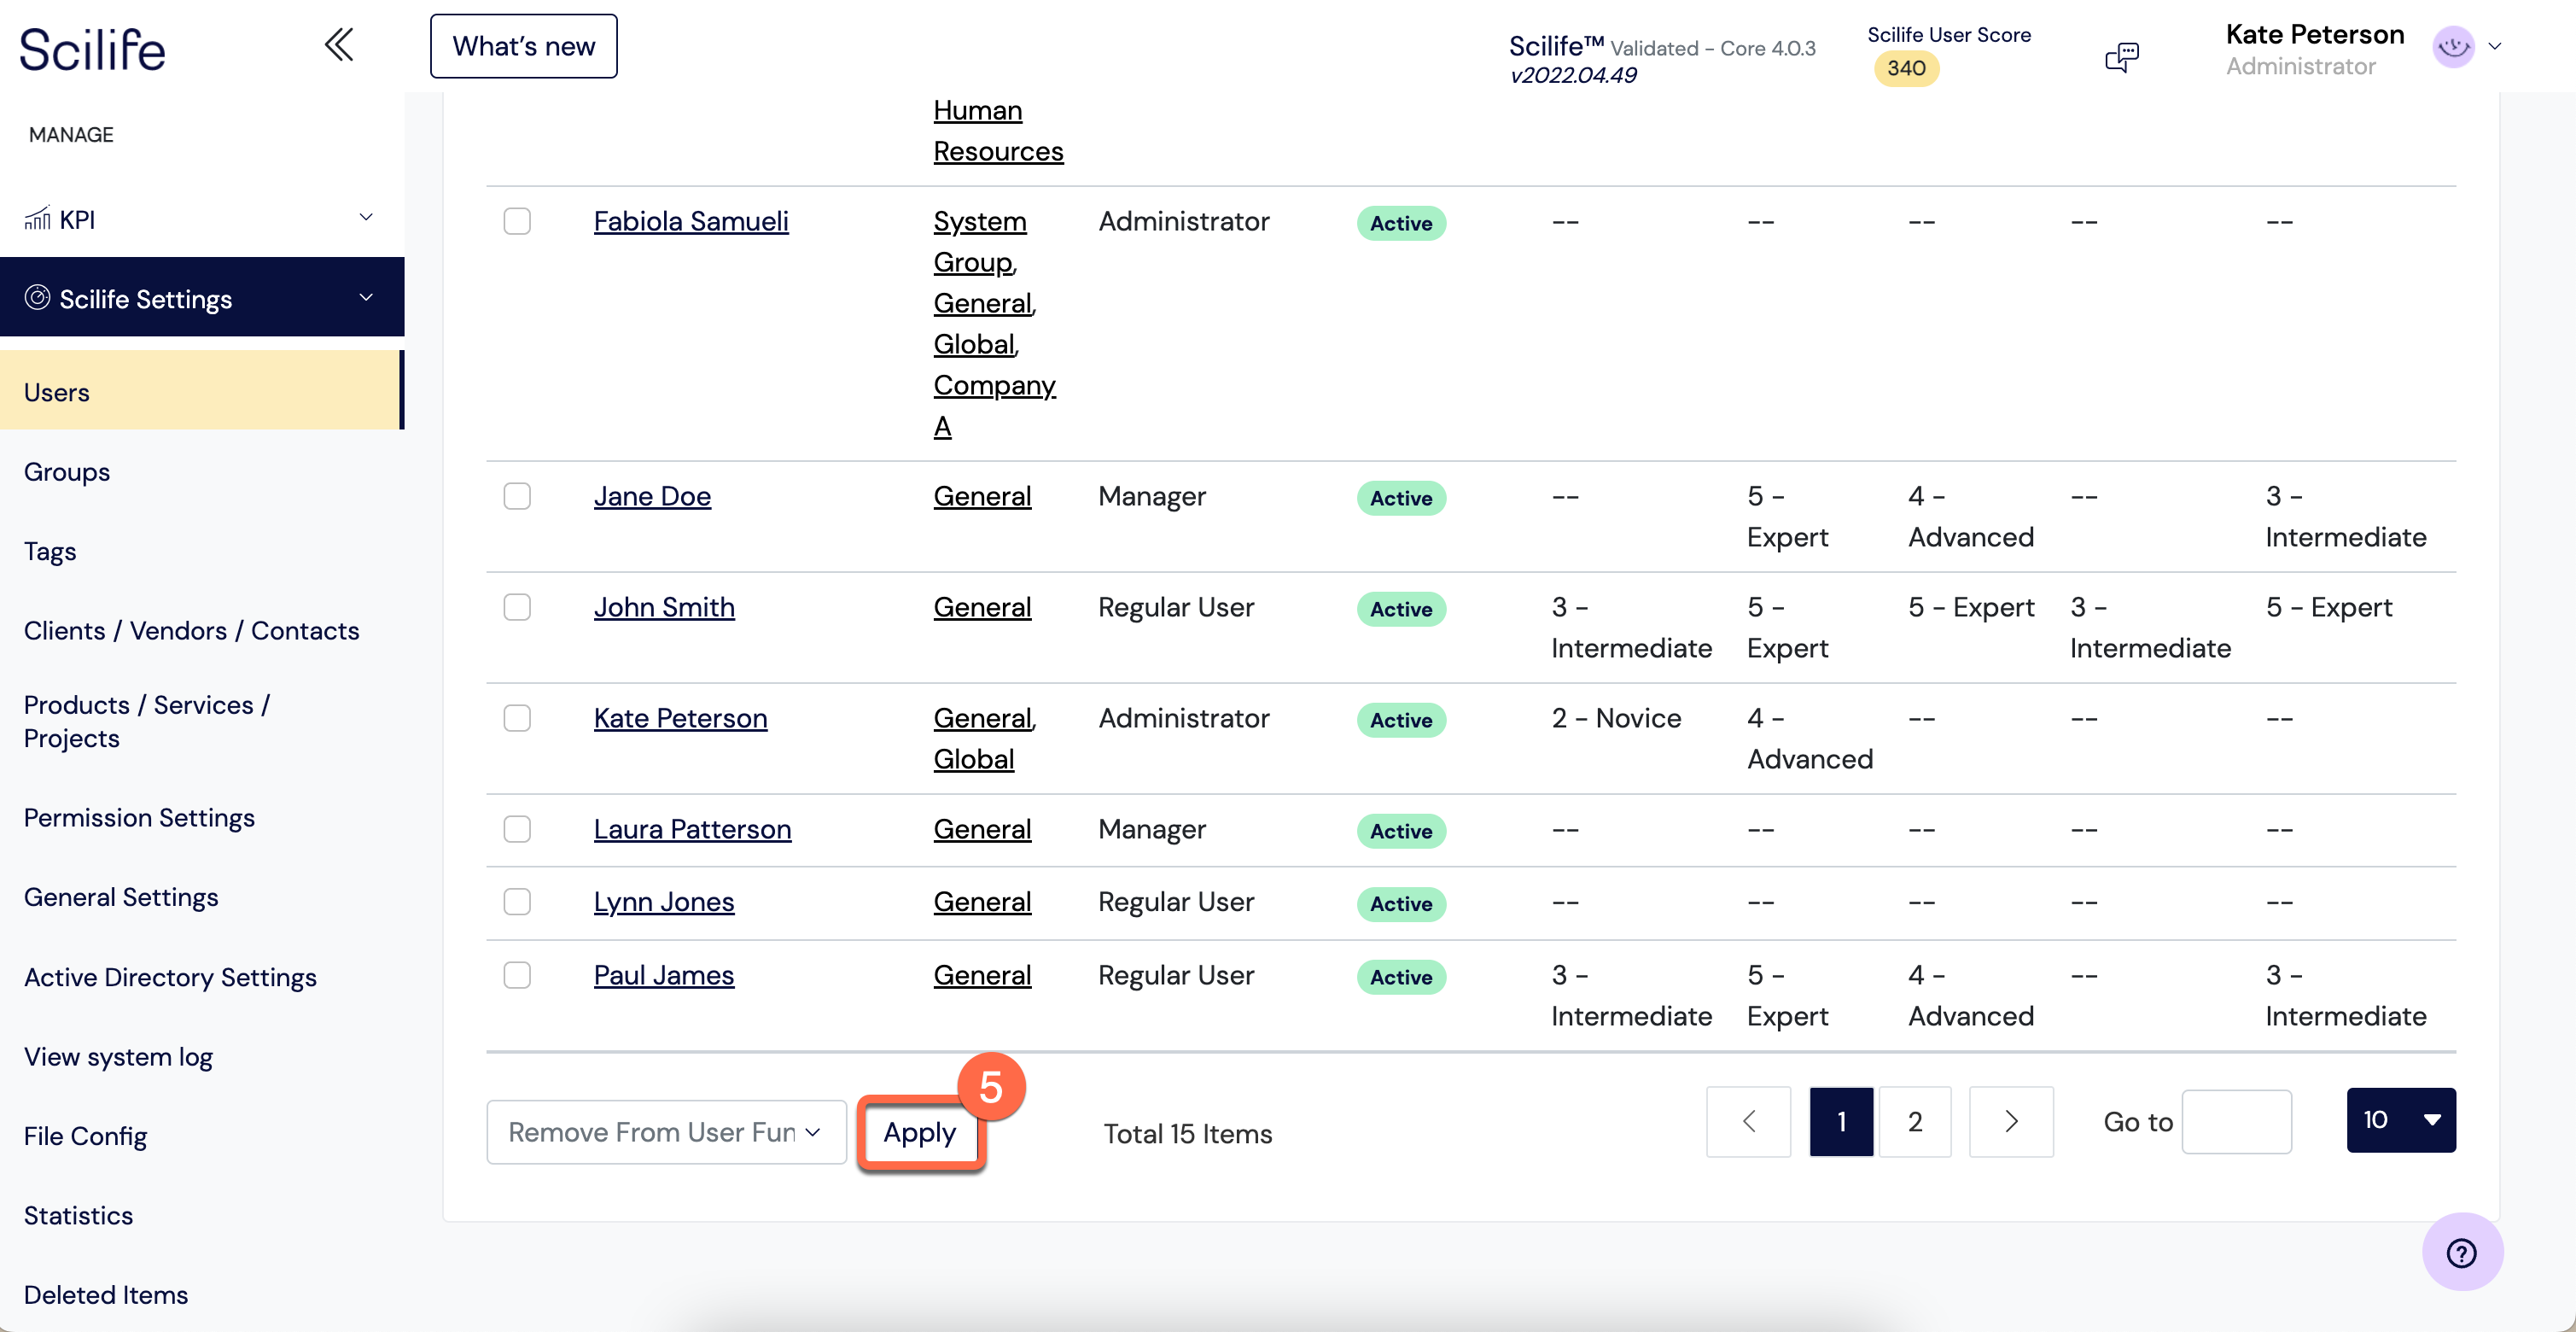Jump to page 2
This screenshot has height=1332, width=2576.
click(1914, 1121)
